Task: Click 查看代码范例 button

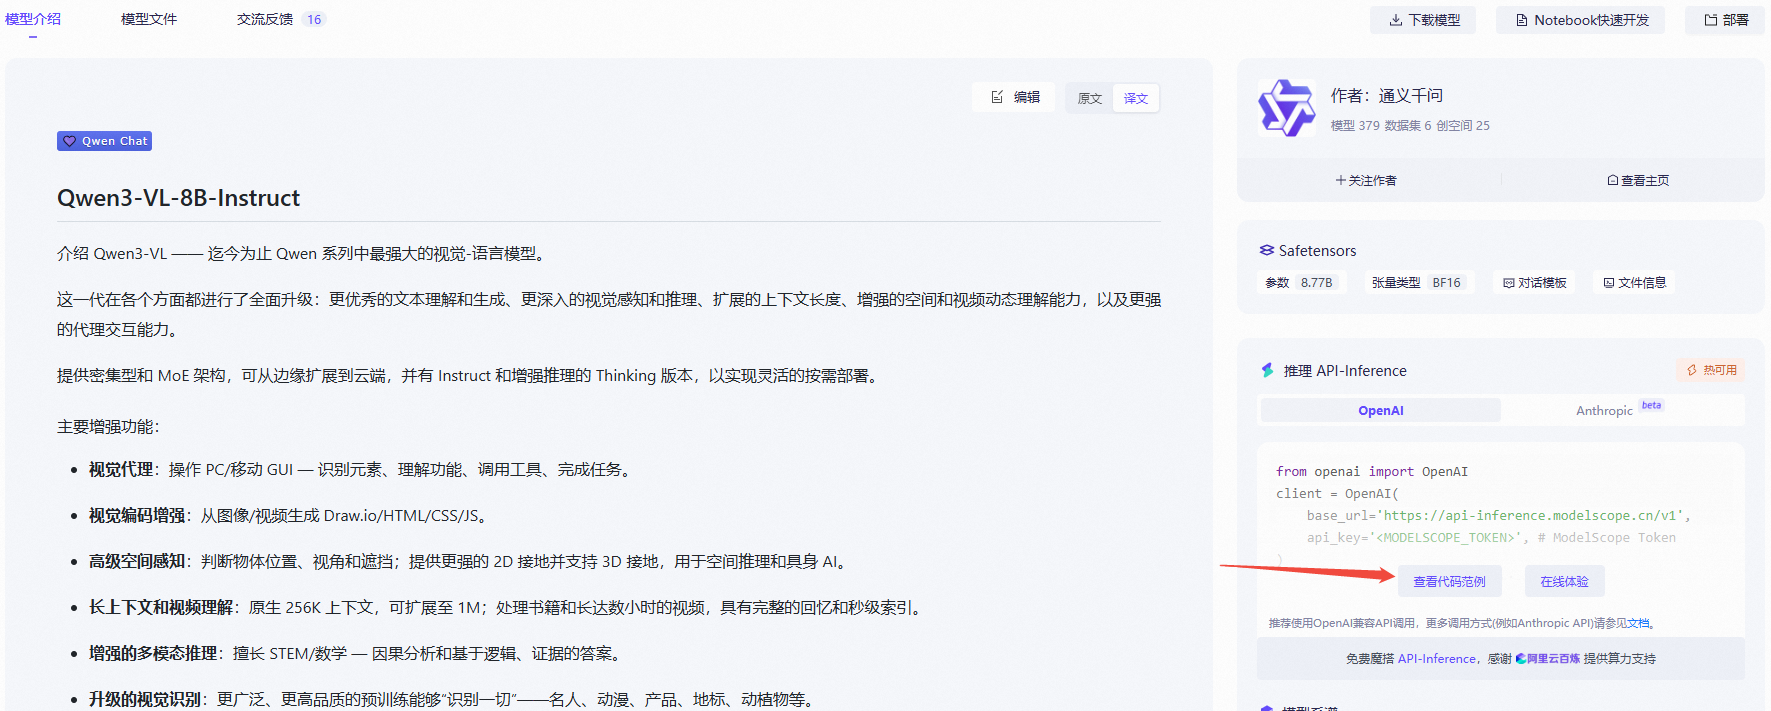Action: click(x=1449, y=582)
